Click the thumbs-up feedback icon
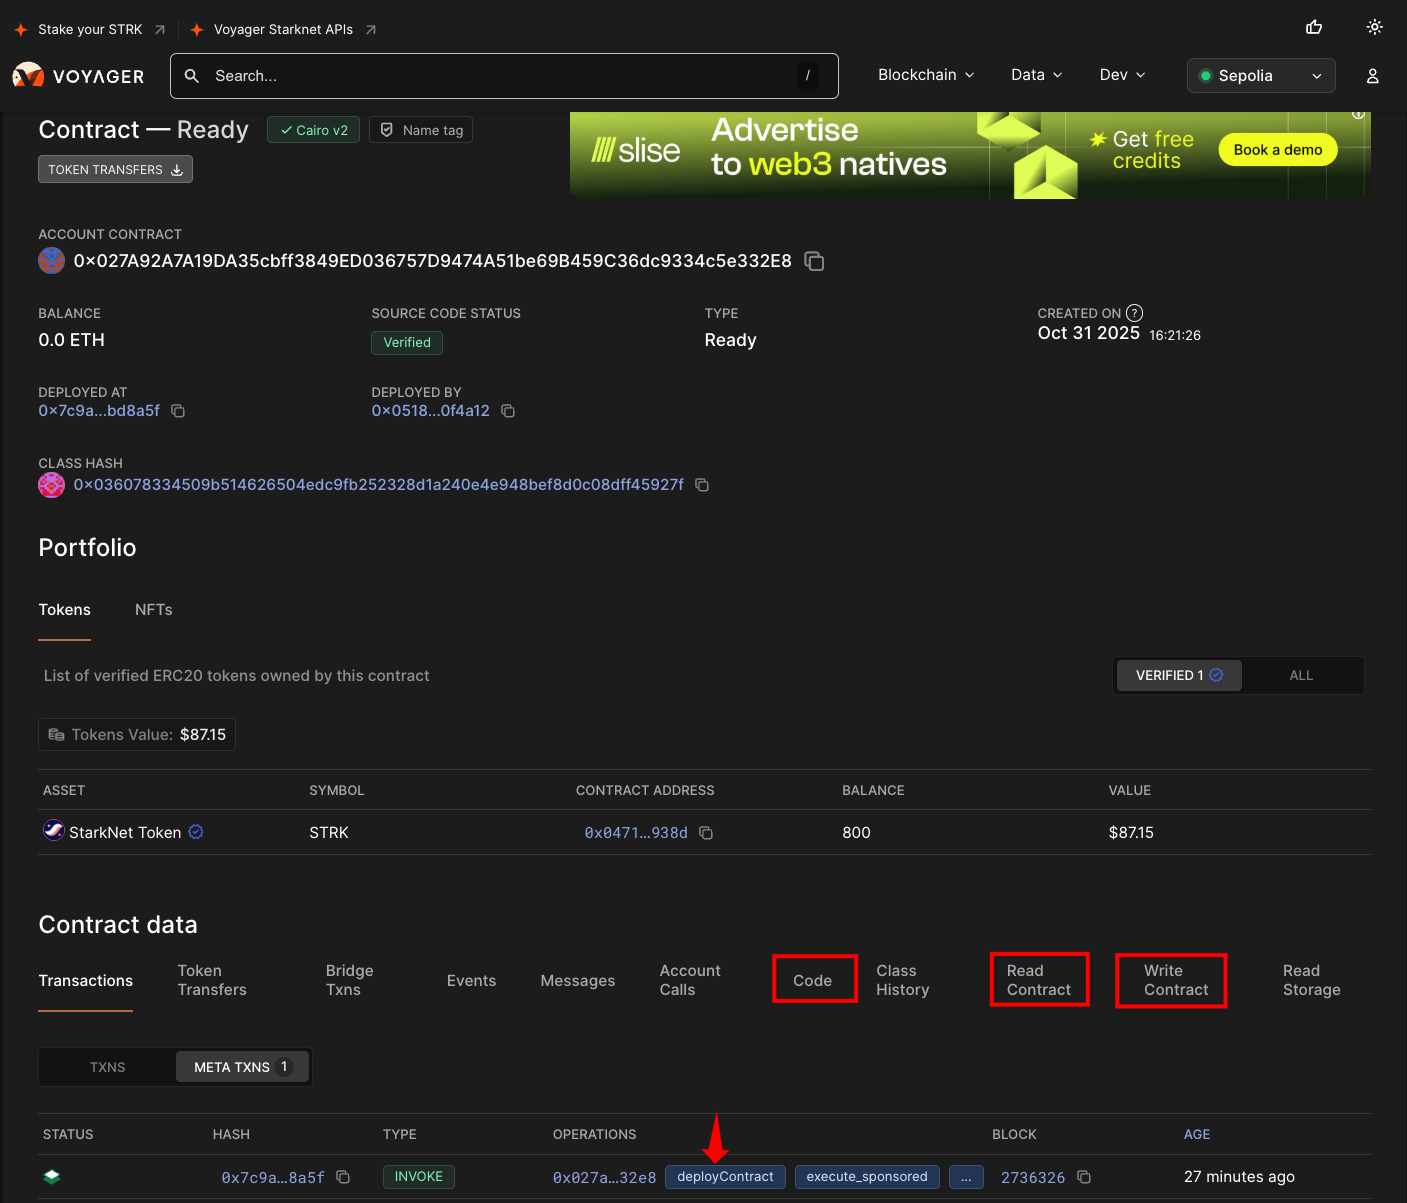 pyautogui.click(x=1313, y=27)
